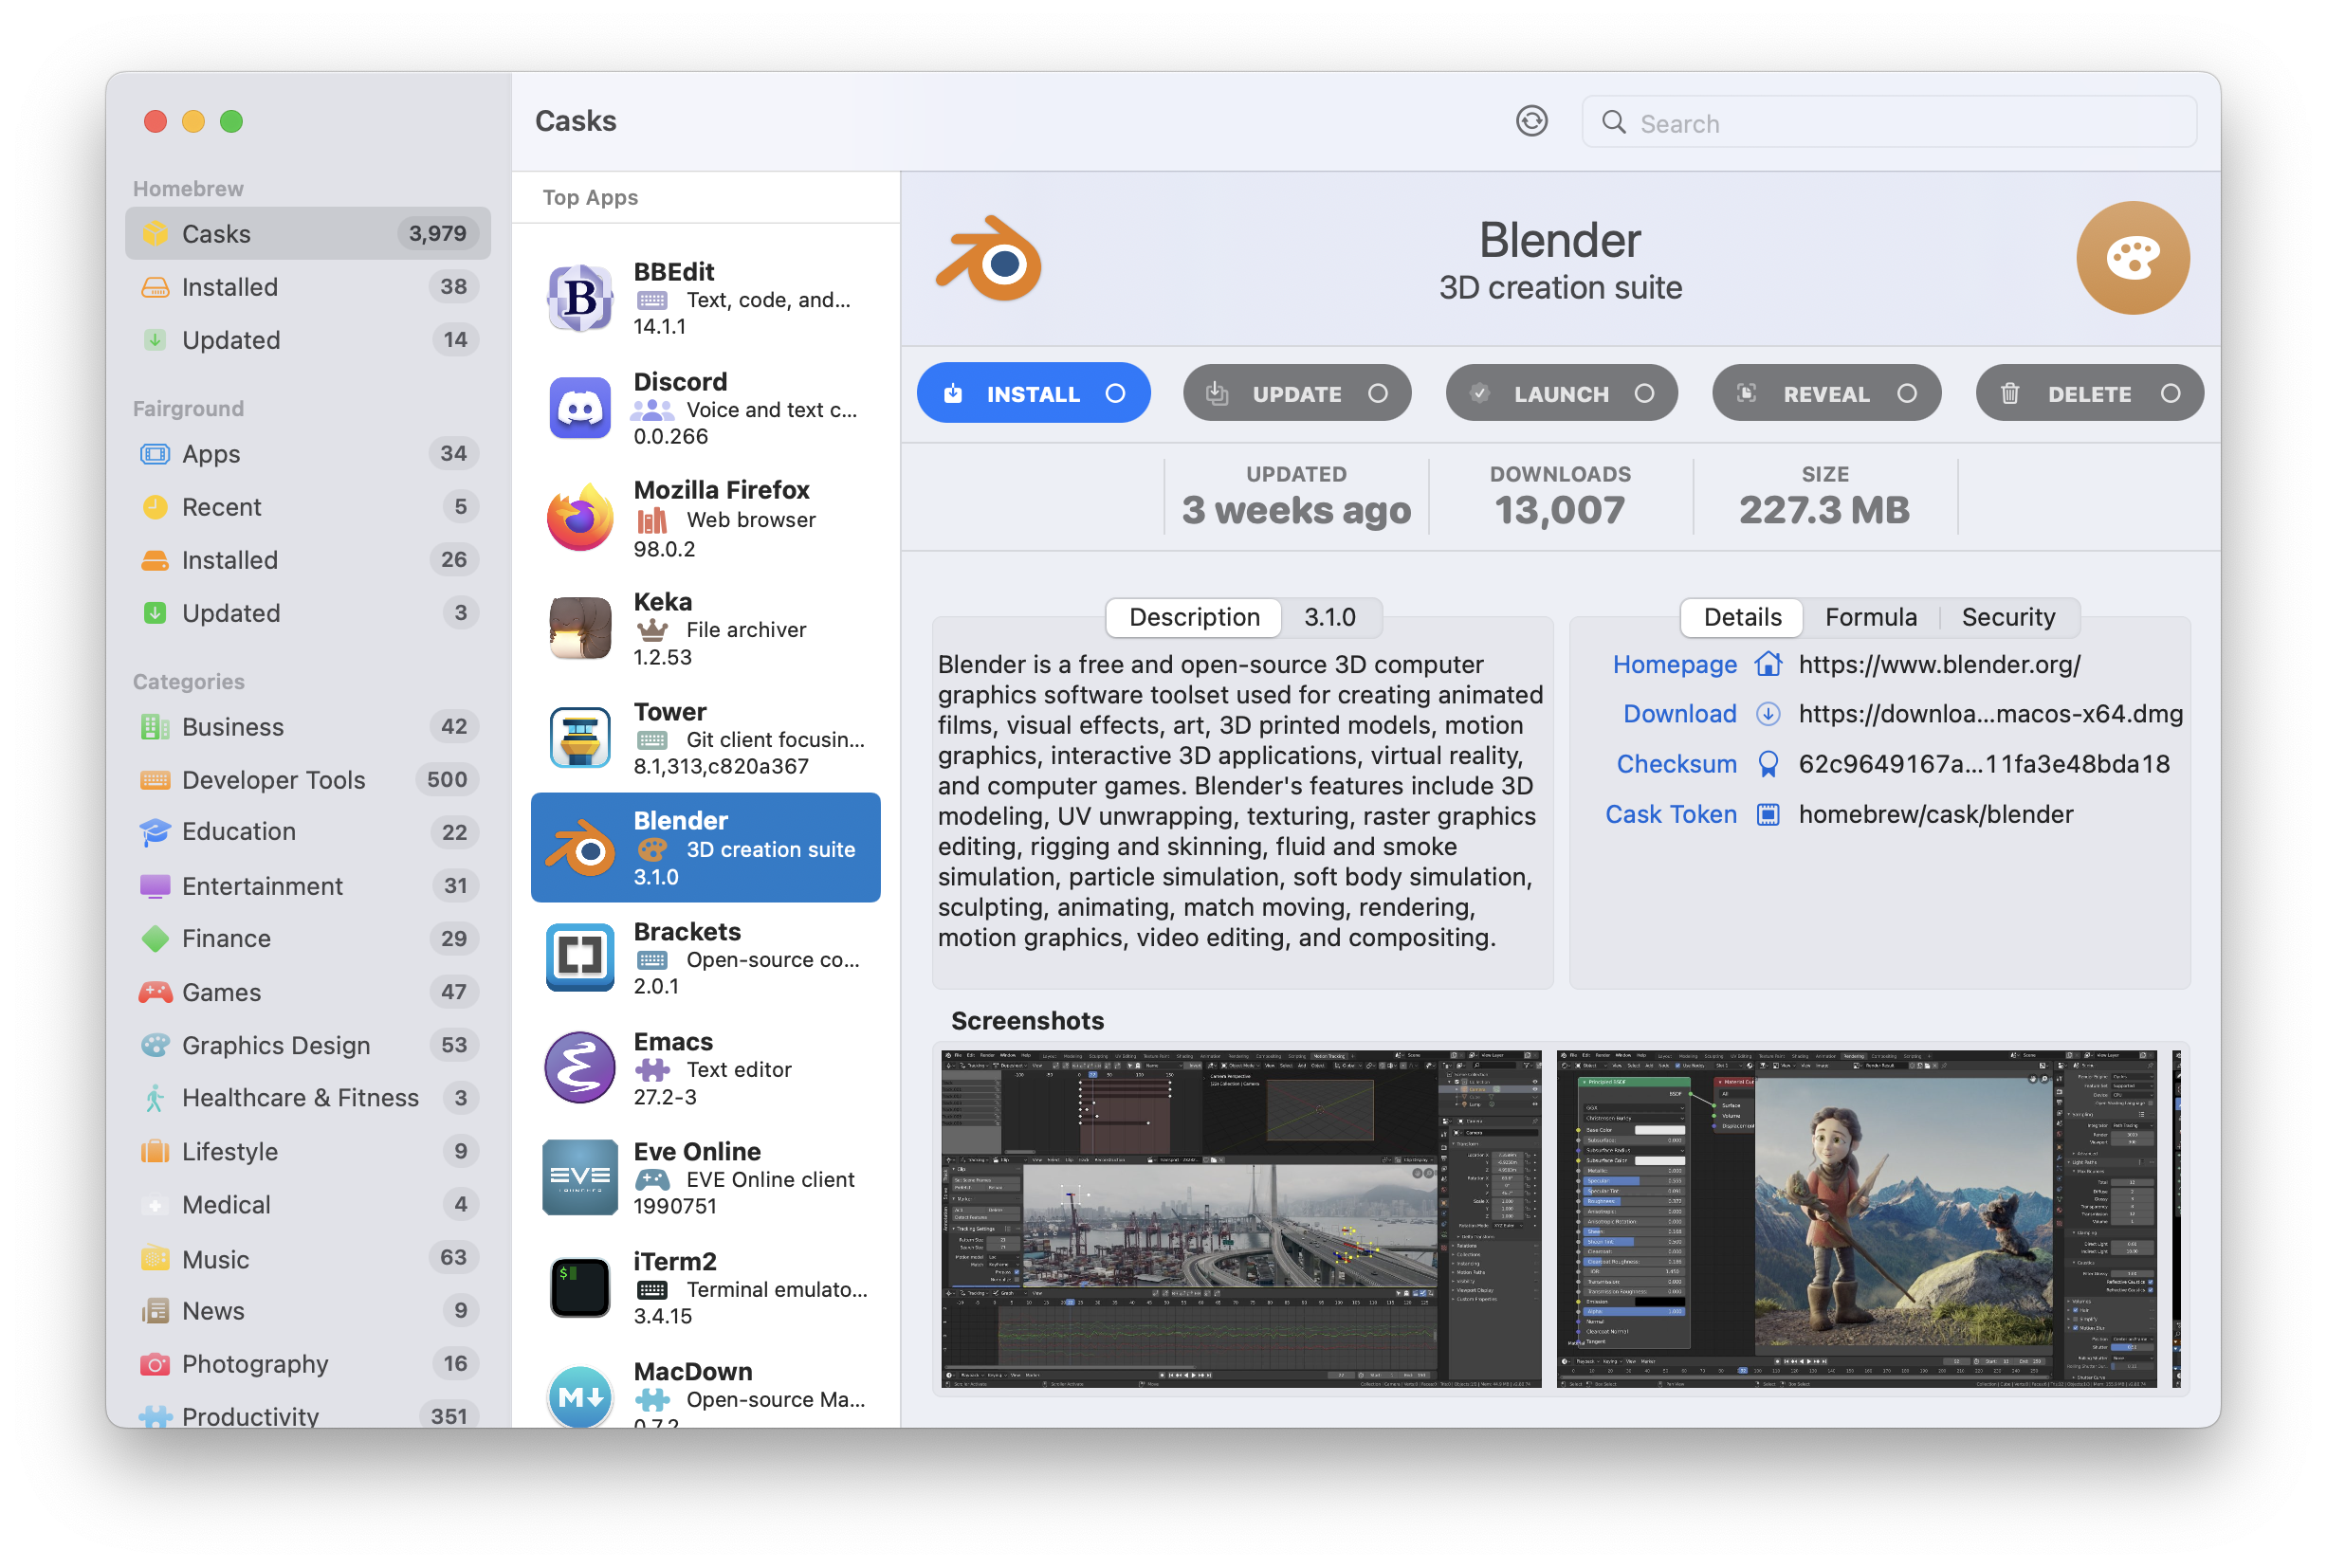
Task: Switch to the Security tab
Action: 2007,617
